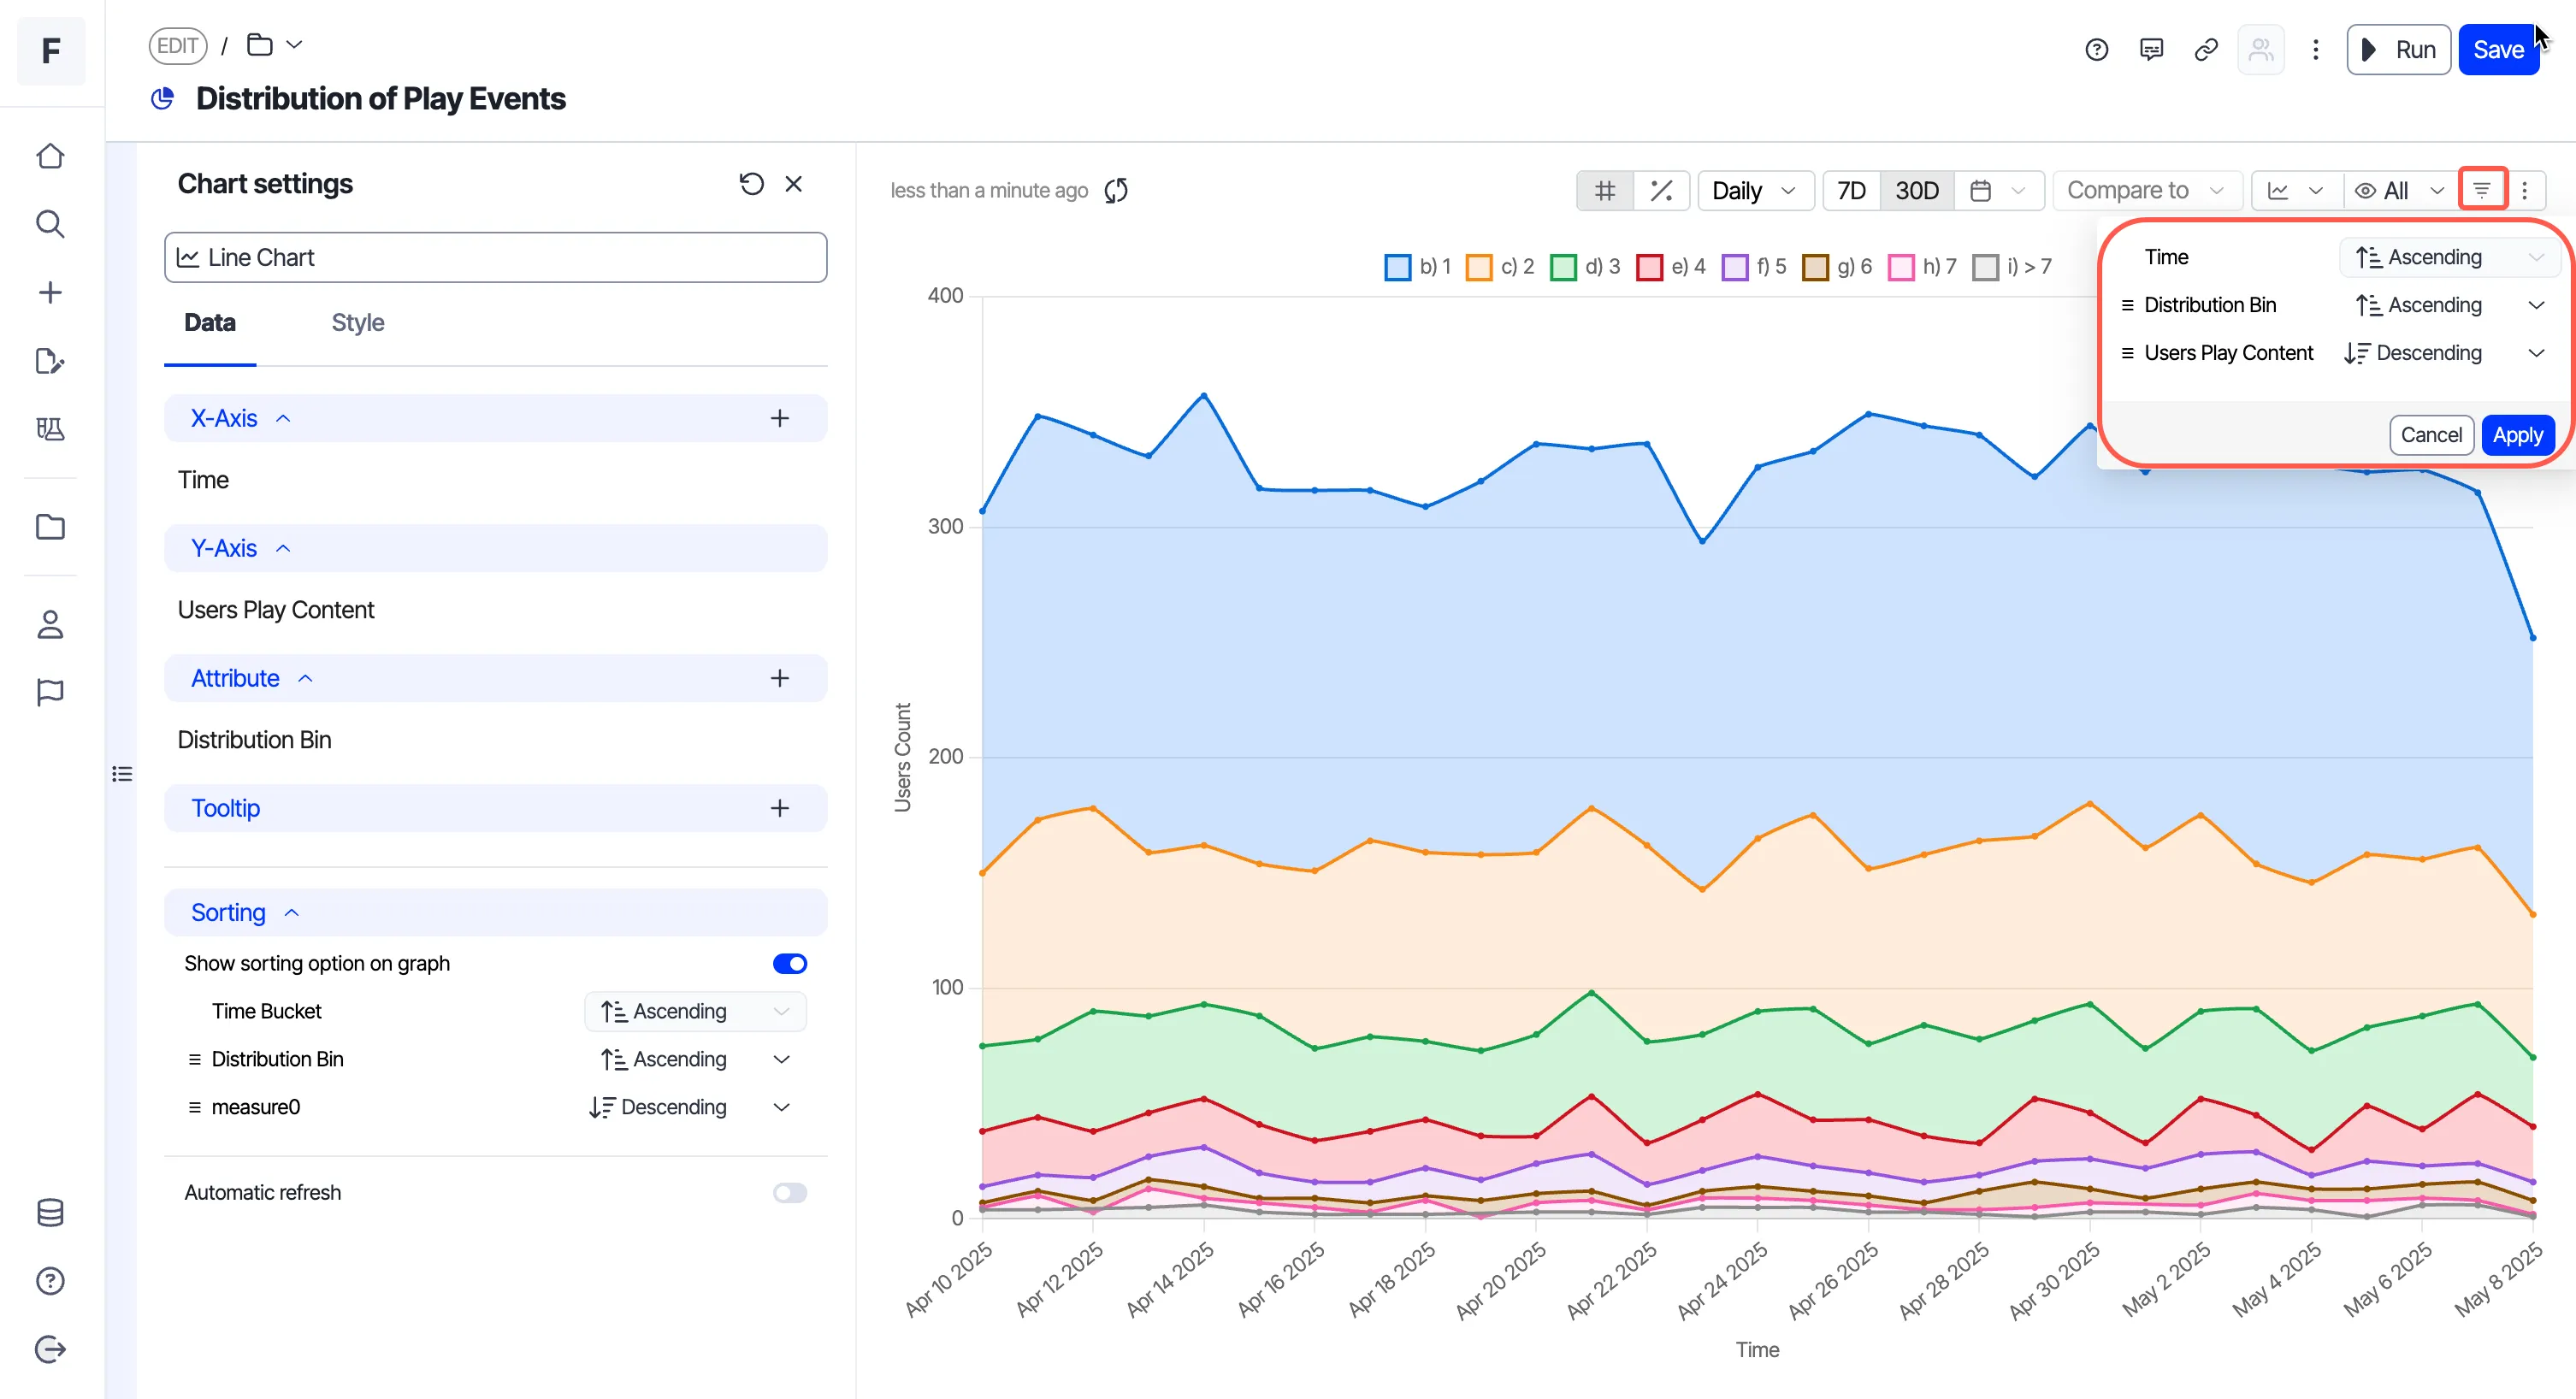Open the Home icon in sidebar
Viewport: 2576px width, 1399px height.
click(50, 156)
